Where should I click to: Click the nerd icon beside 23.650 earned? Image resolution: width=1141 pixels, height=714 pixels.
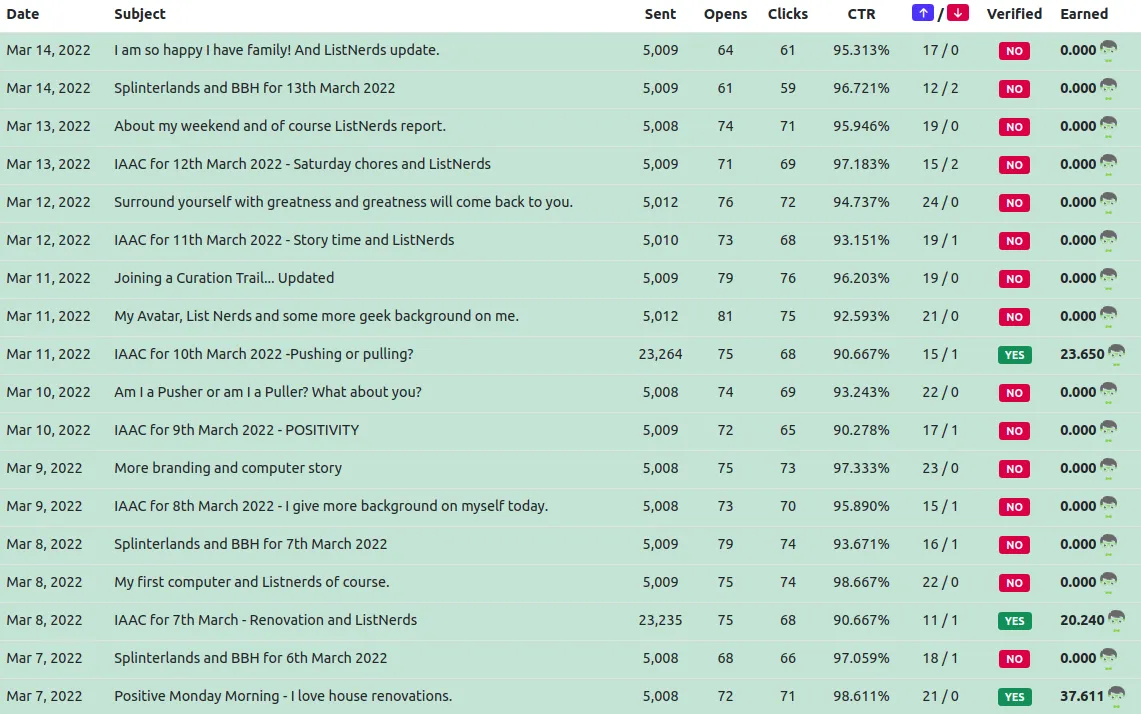click(1116, 355)
